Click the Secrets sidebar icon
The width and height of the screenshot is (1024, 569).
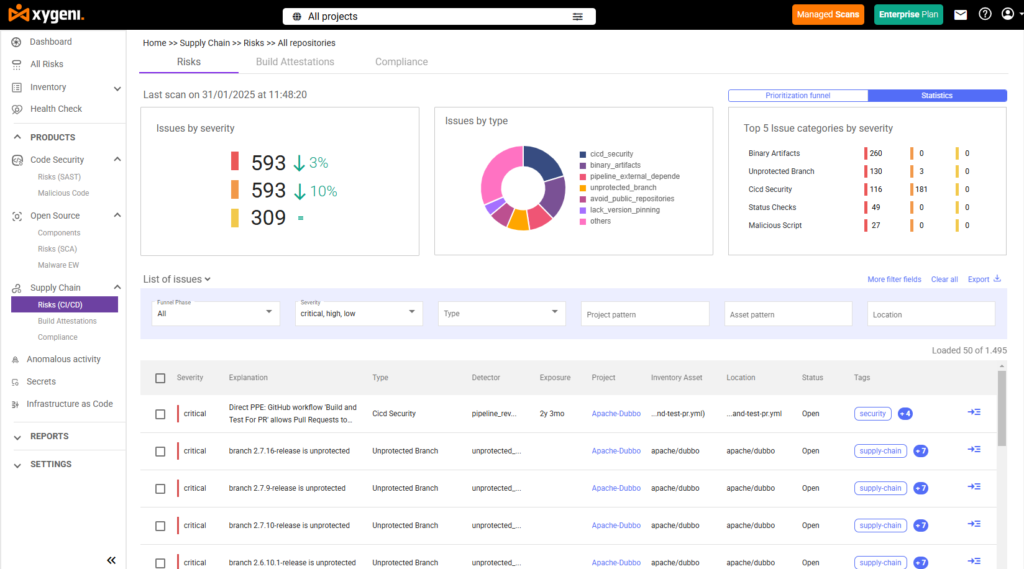click(x=15, y=382)
